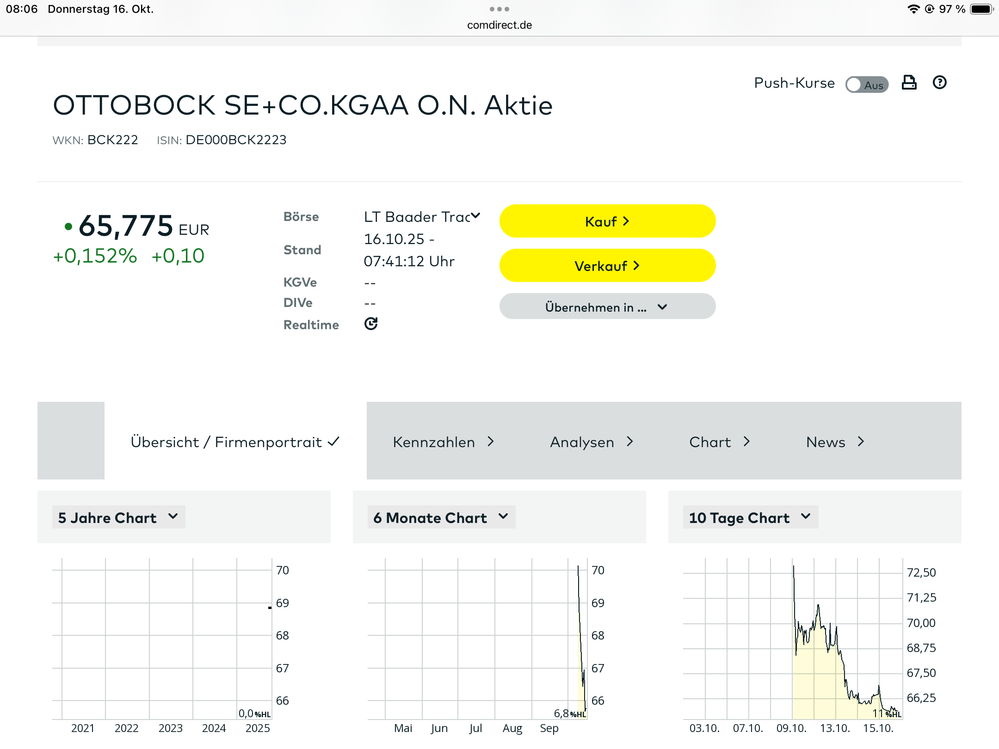Open the News tab

[835, 442]
